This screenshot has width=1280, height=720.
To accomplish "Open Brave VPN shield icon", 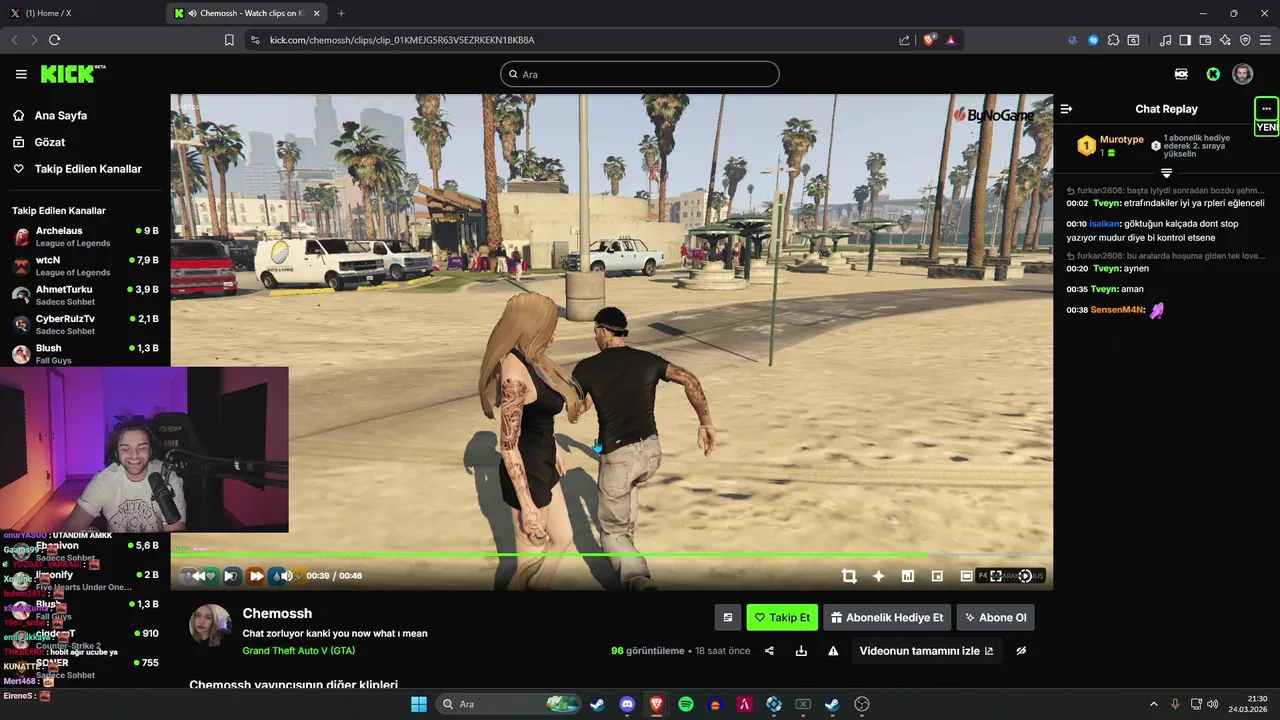I will [x=1245, y=40].
